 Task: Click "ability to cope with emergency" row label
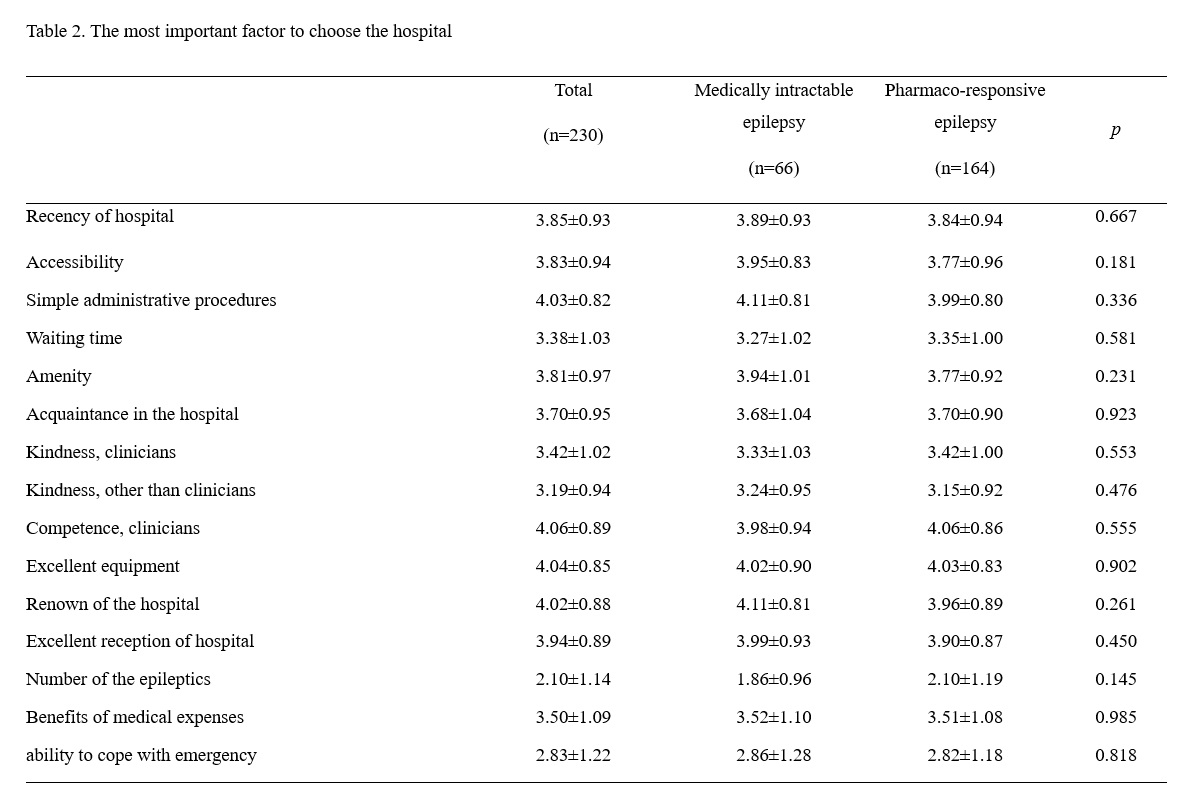click(x=141, y=755)
